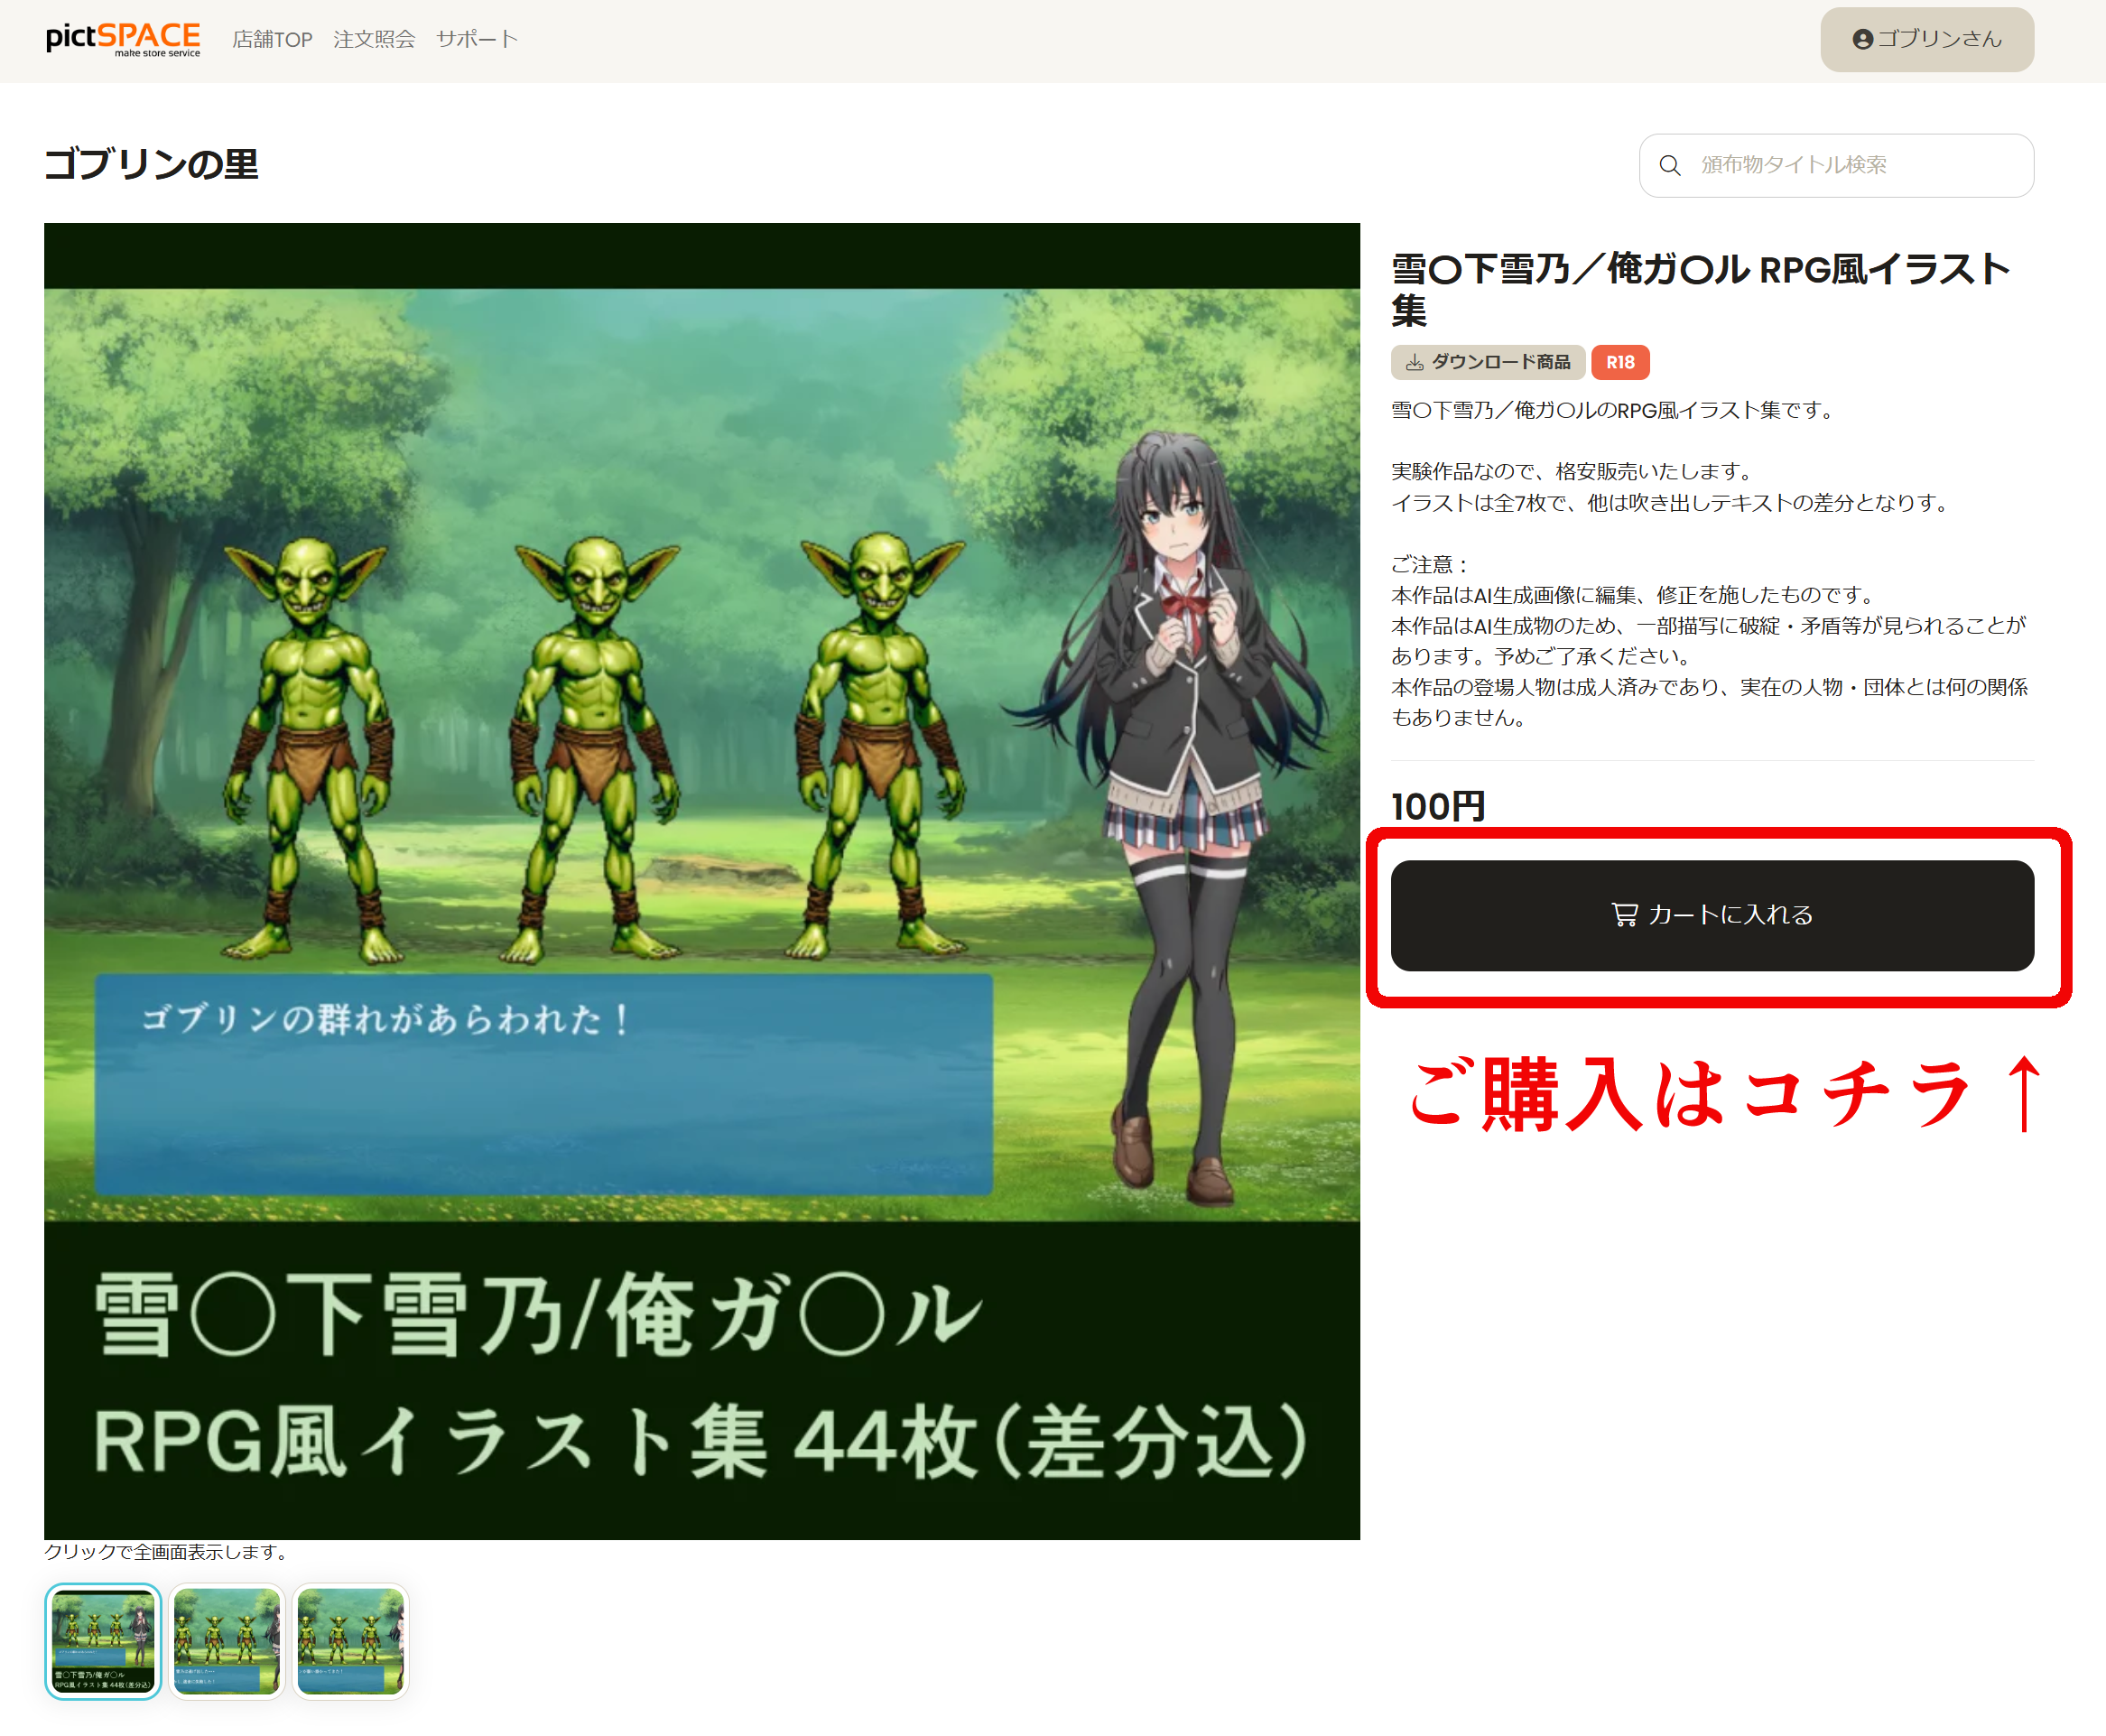Click the 100円 price text
The height and width of the screenshot is (1736, 2106).
1438,806
